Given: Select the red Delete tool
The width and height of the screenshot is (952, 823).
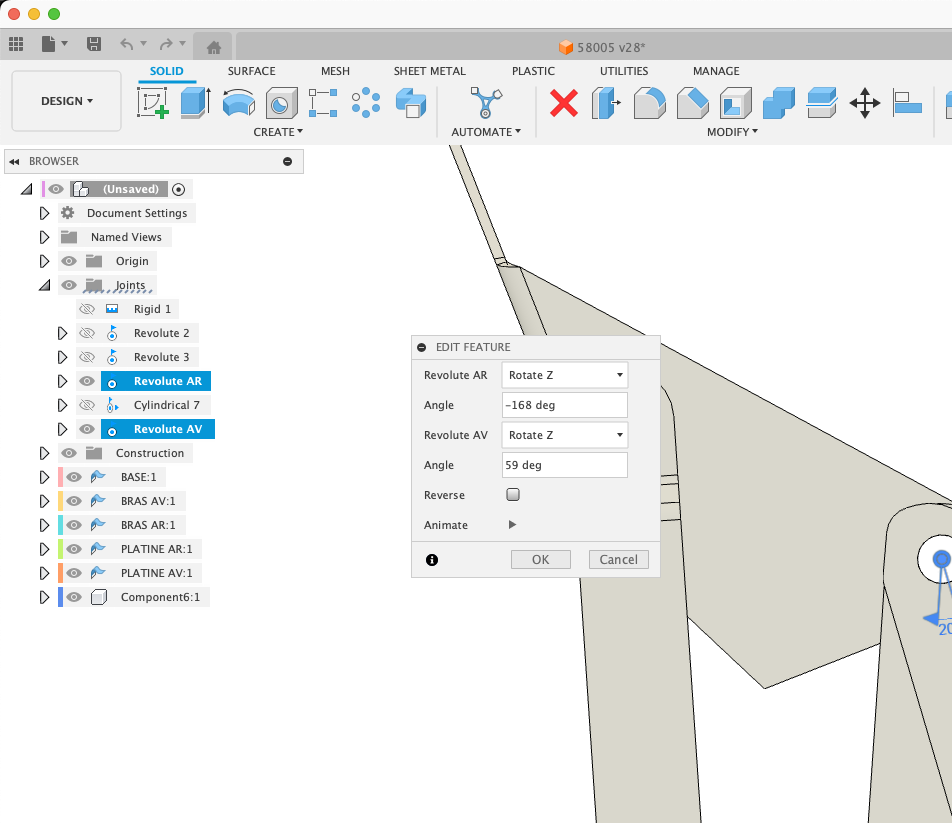Looking at the screenshot, I should click(565, 103).
